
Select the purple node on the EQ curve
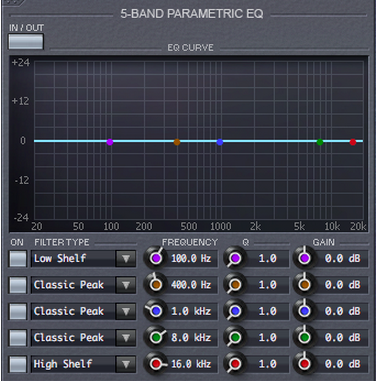point(110,142)
